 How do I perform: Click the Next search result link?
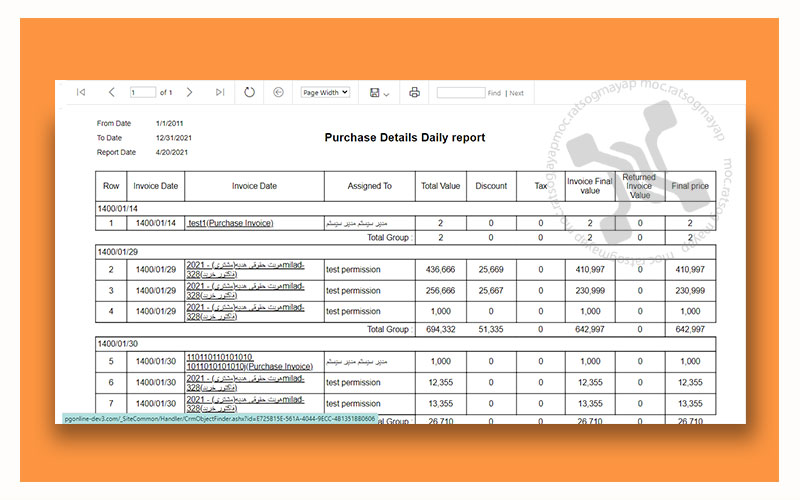coord(516,93)
